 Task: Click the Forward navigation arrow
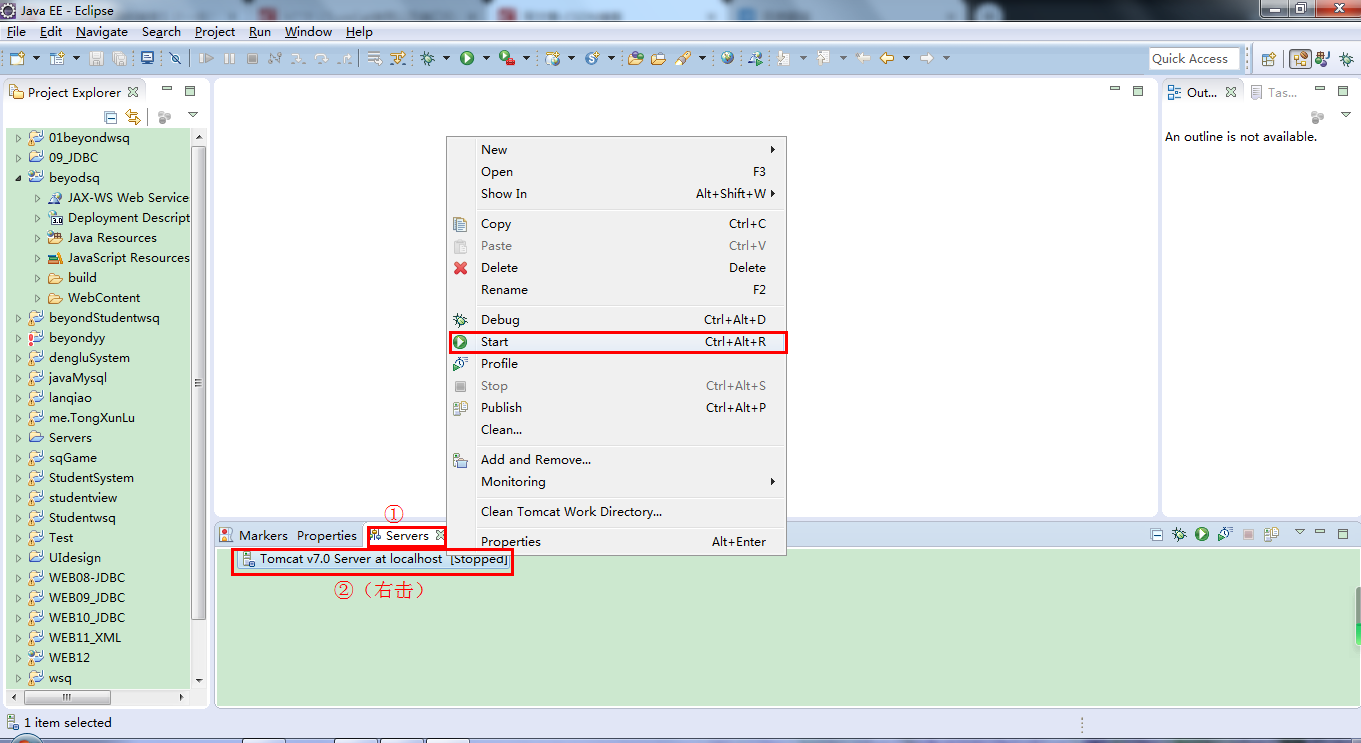pos(926,58)
